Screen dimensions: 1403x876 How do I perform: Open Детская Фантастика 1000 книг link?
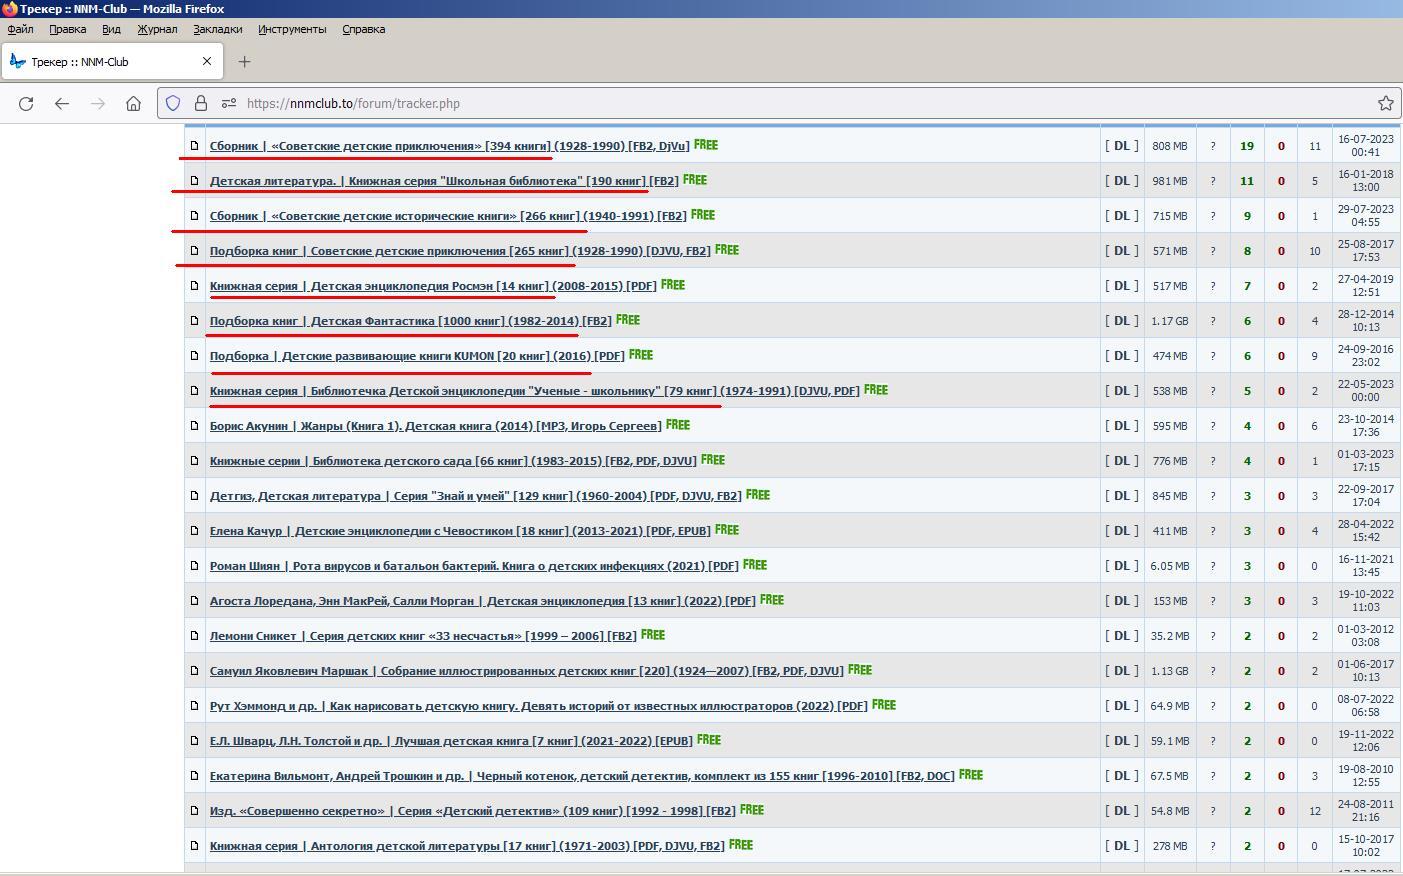tap(410, 321)
